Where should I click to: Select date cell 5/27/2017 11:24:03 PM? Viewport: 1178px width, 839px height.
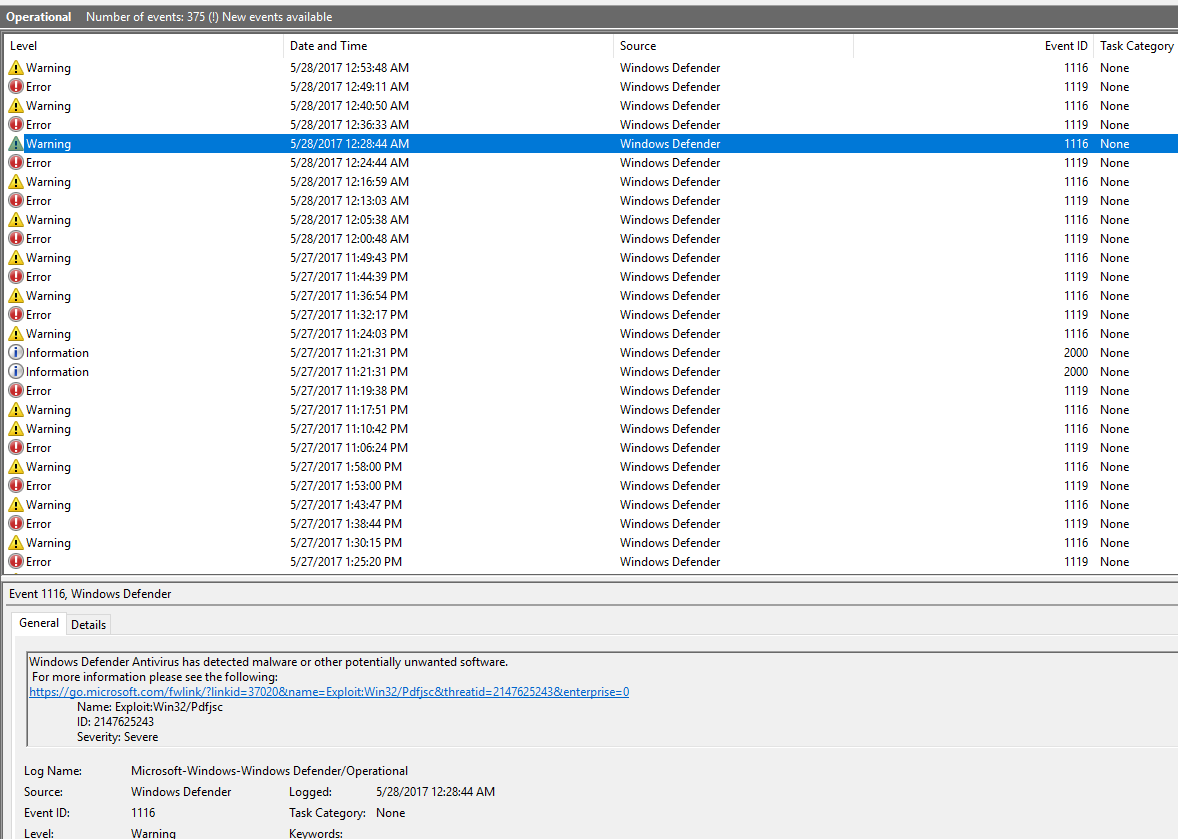point(349,333)
